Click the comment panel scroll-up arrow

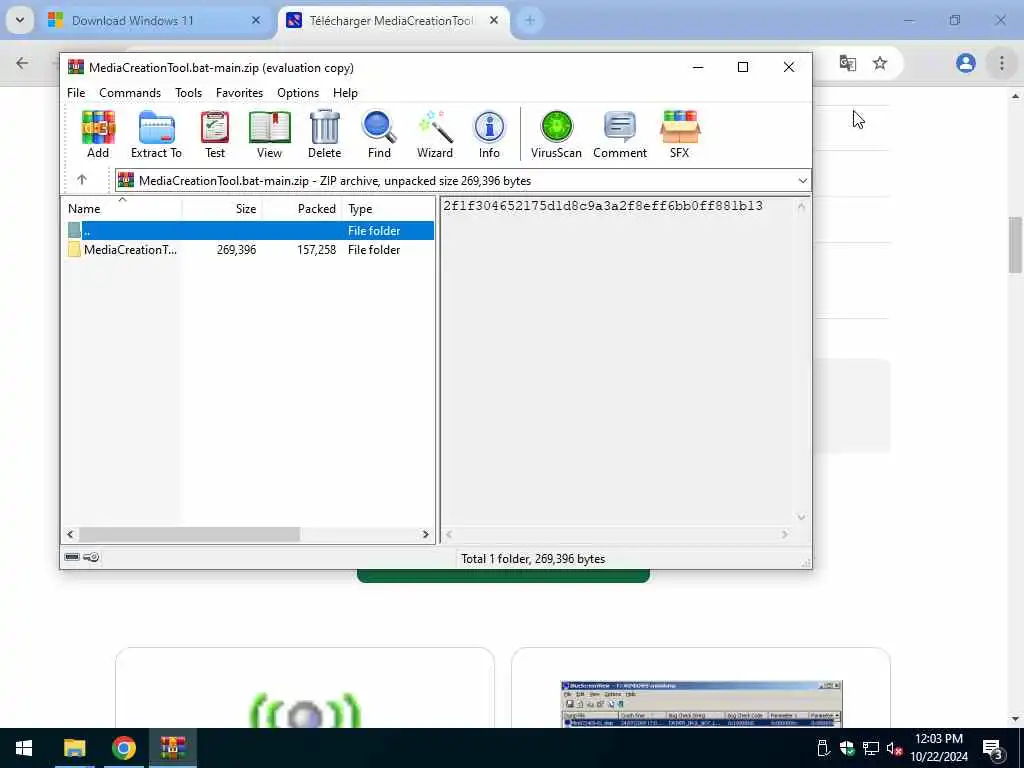click(801, 207)
